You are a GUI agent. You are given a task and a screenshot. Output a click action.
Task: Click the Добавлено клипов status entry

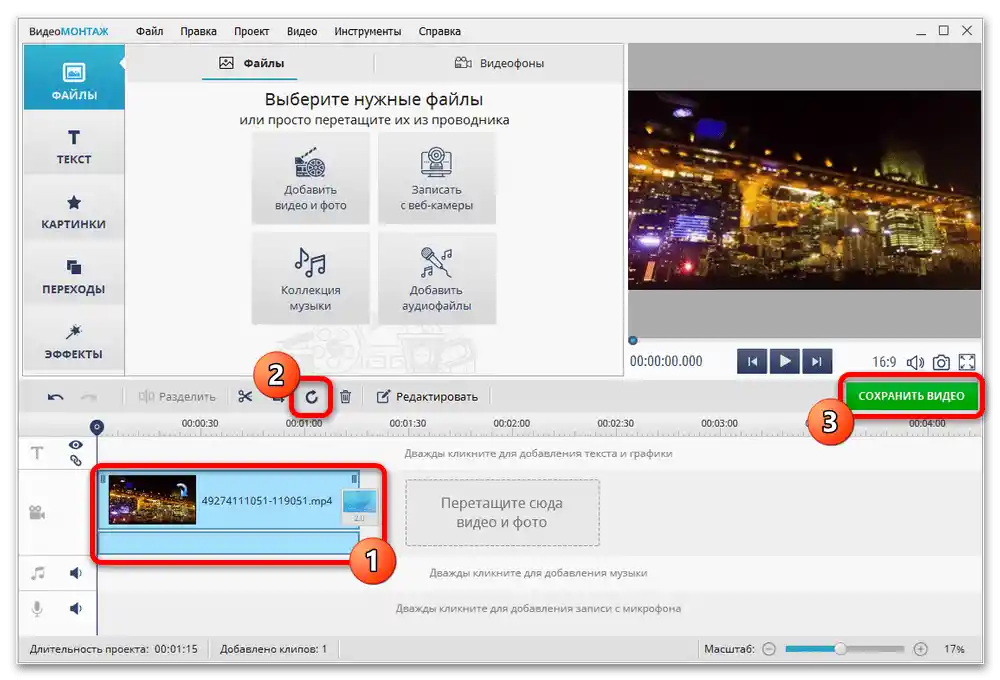click(x=273, y=649)
